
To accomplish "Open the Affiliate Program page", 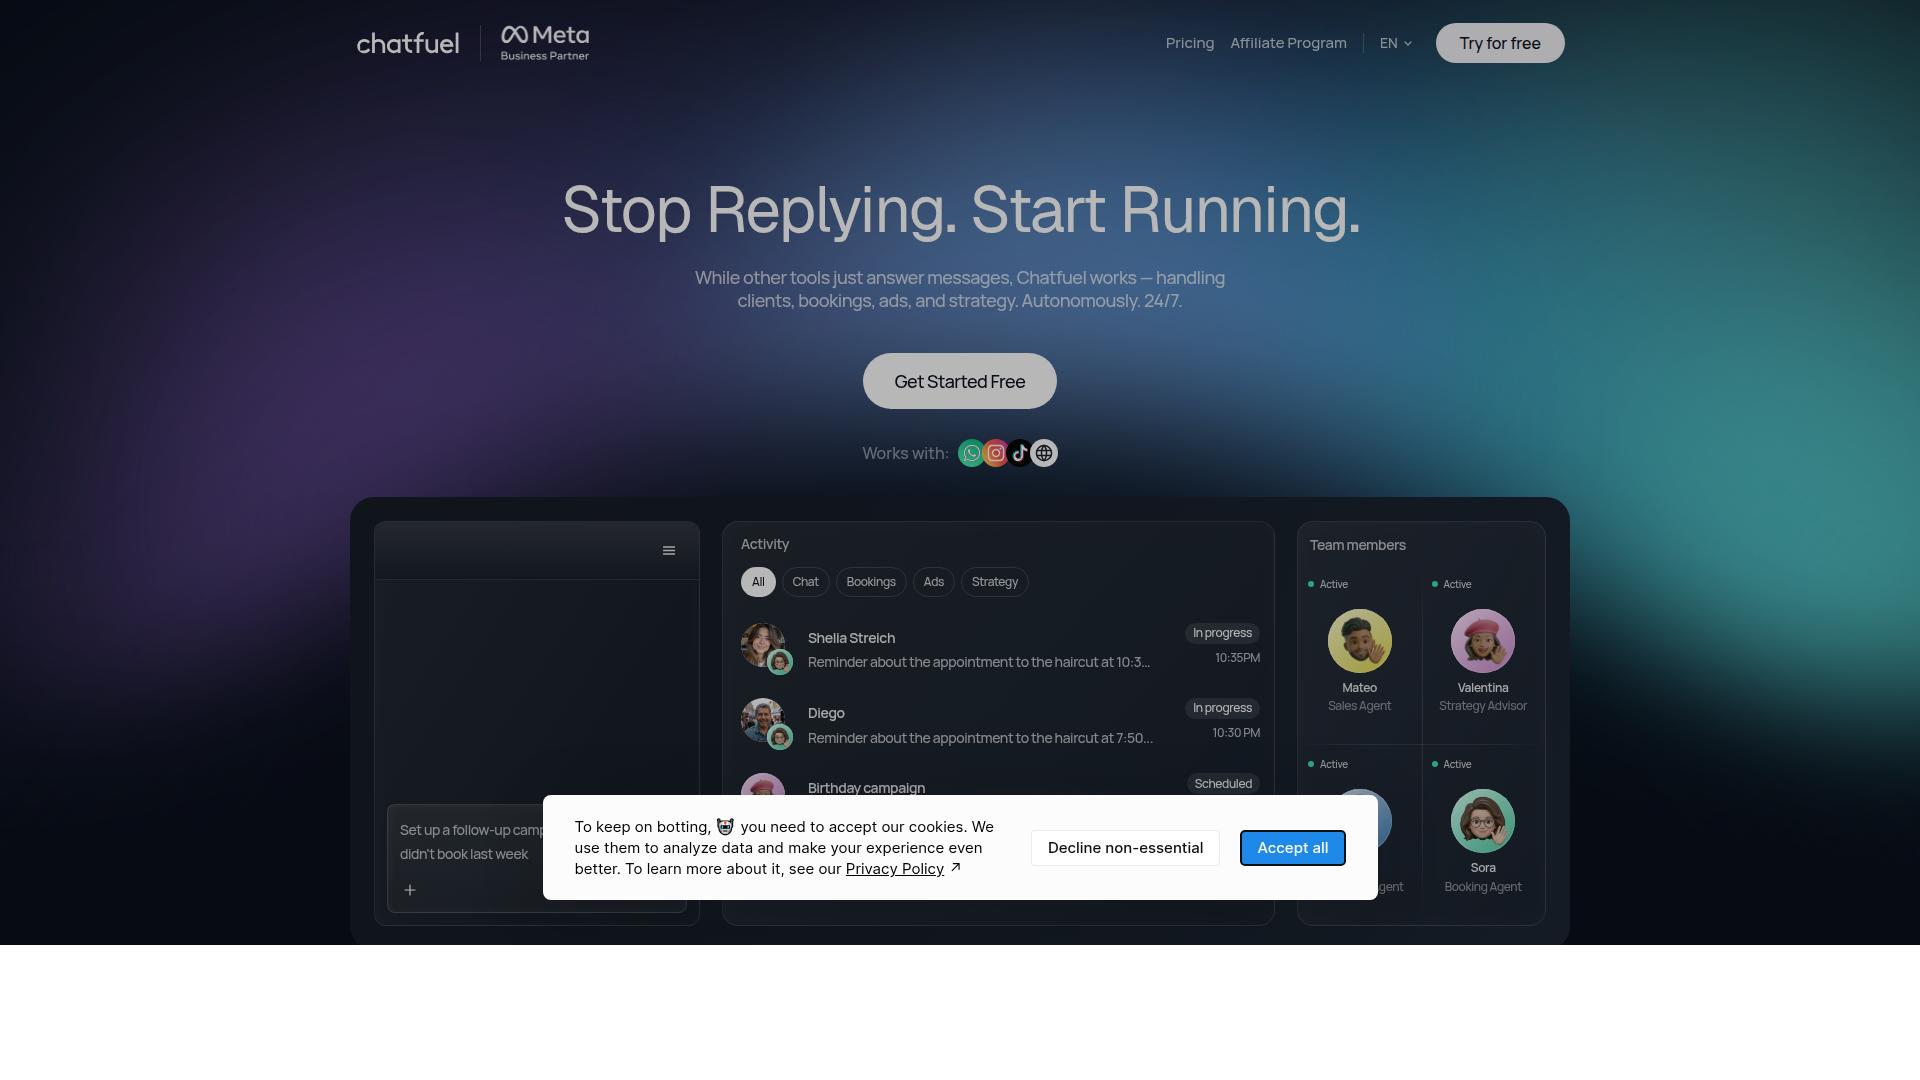I will [1288, 43].
